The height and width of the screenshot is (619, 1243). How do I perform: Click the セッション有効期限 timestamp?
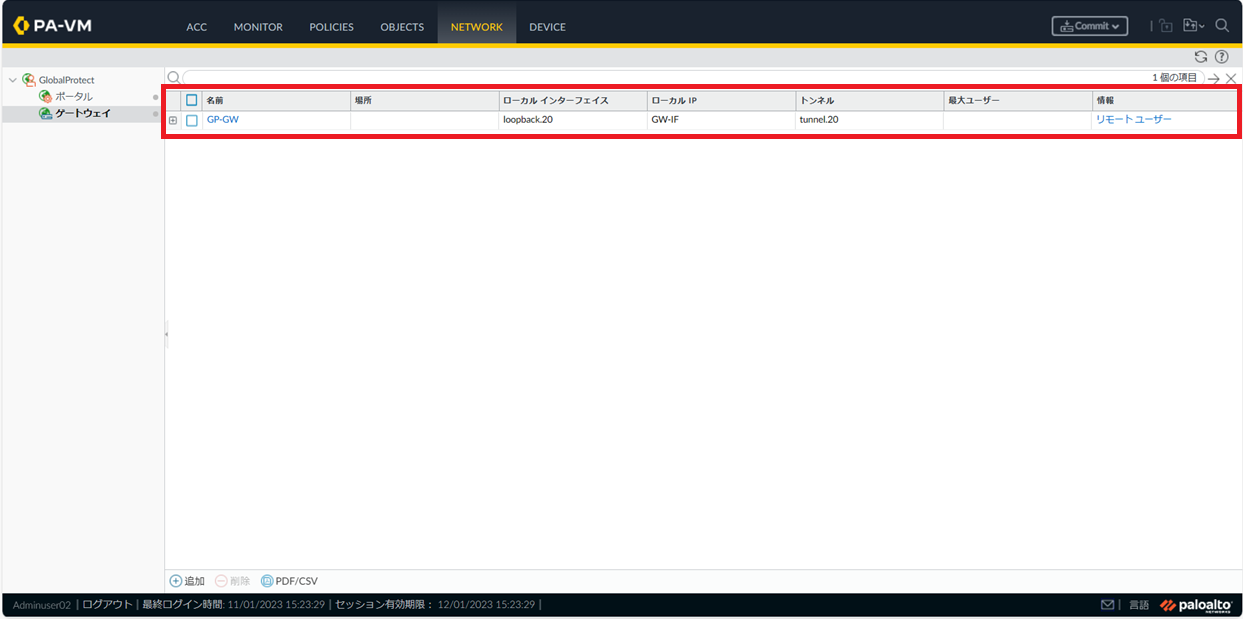click(435, 605)
